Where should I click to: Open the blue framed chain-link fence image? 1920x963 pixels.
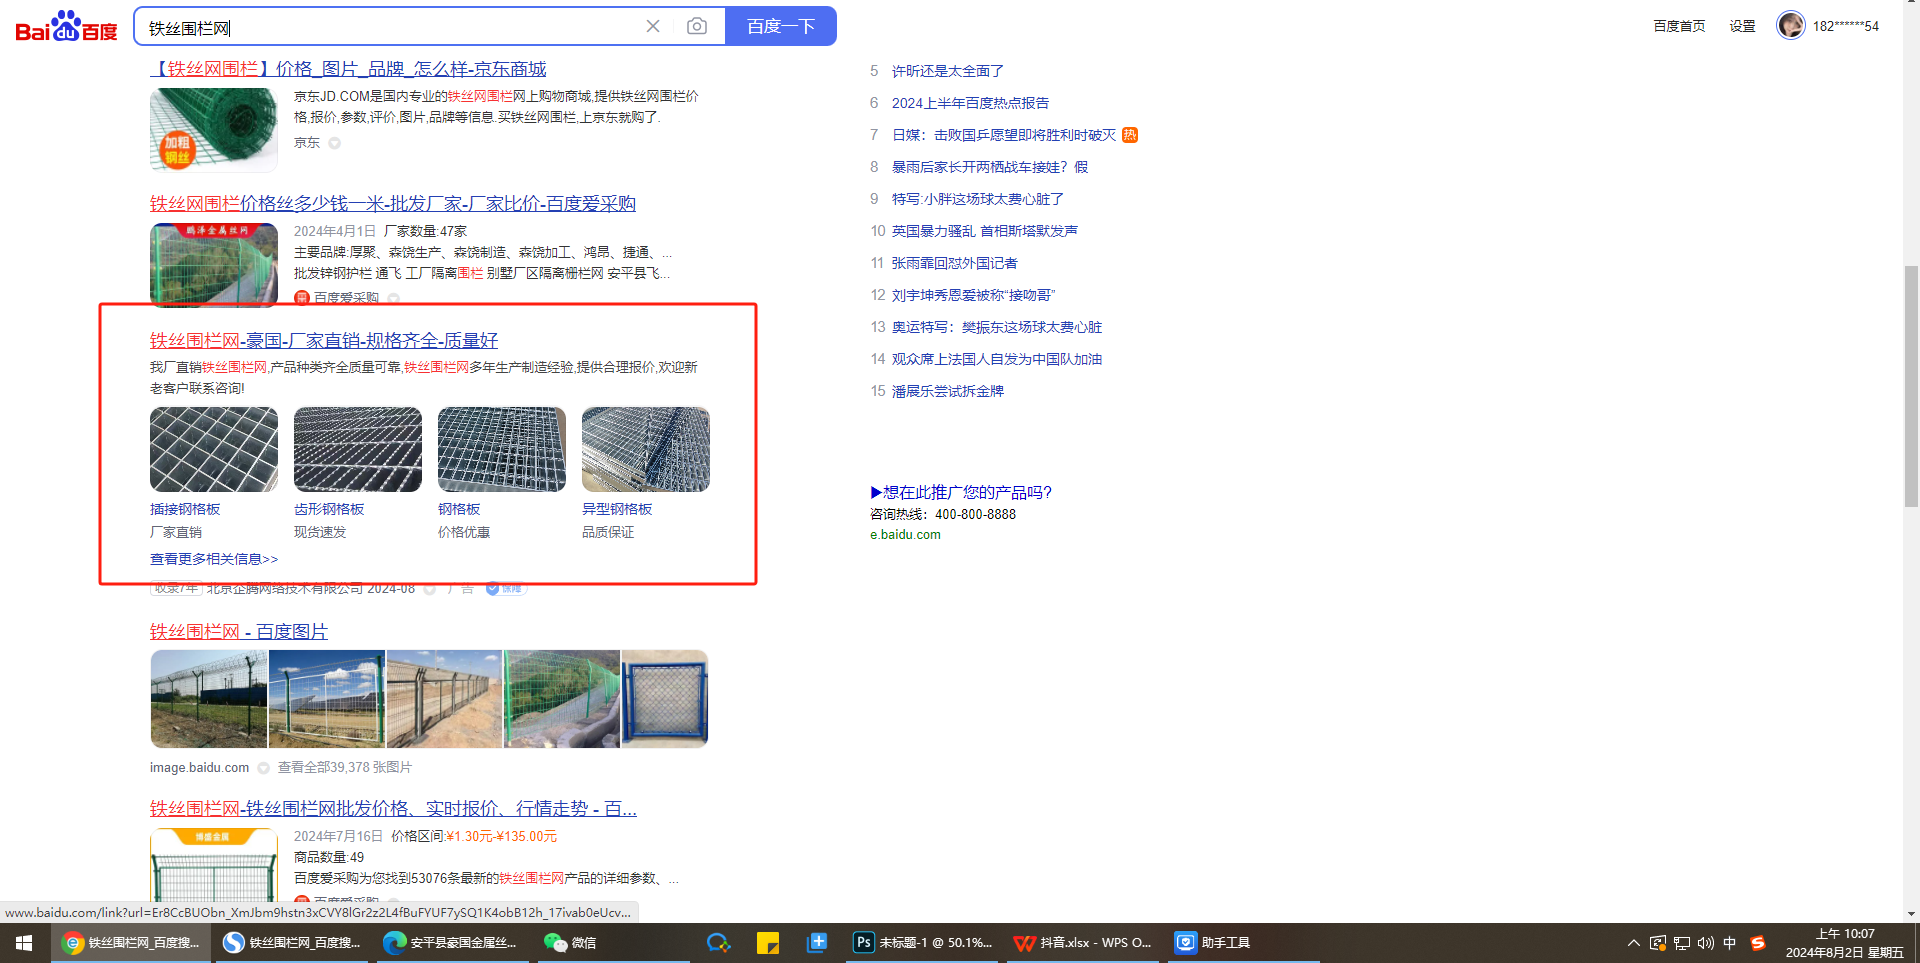(665, 699)
